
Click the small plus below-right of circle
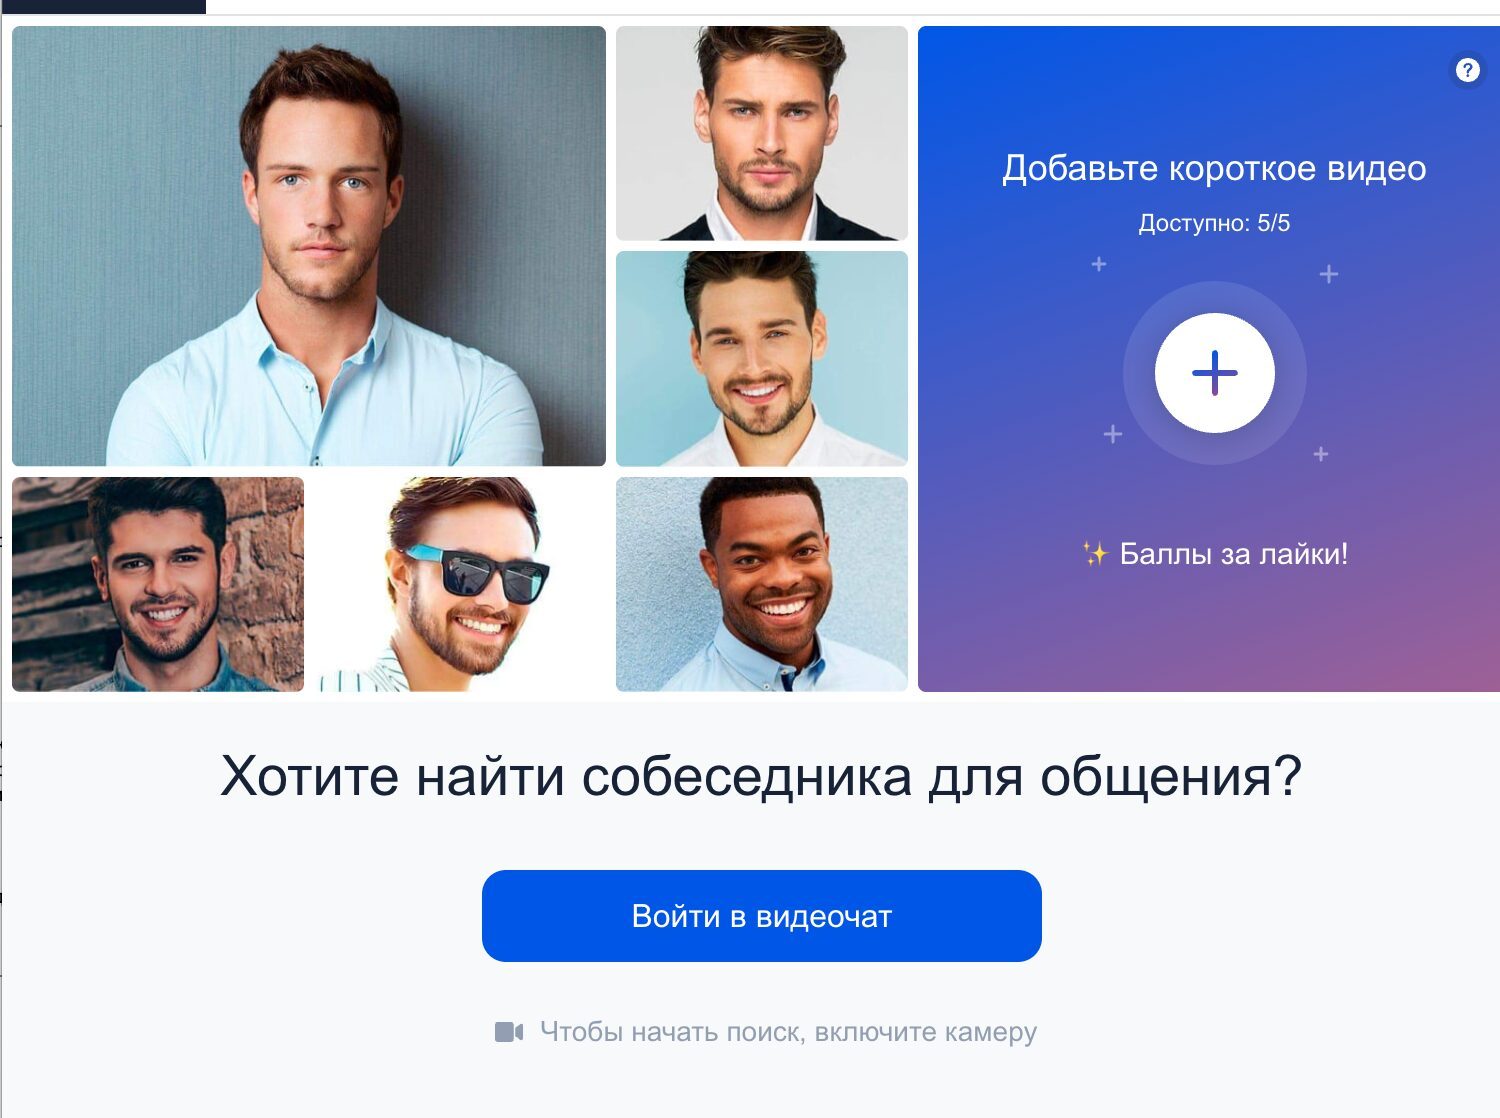(x=1321, y=454)
